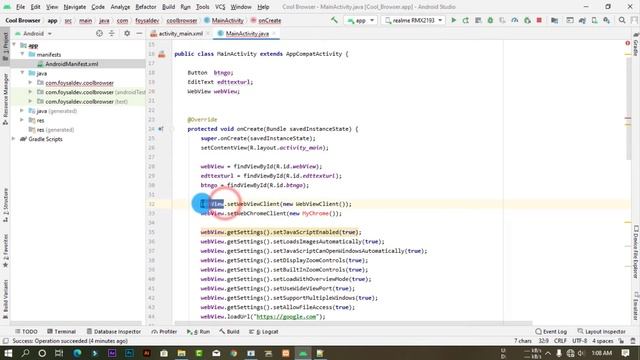Click the UTF-8 encoding in status bar
Image resolution: width=640 pixels, height=360 pixels.
pos(579,341)
